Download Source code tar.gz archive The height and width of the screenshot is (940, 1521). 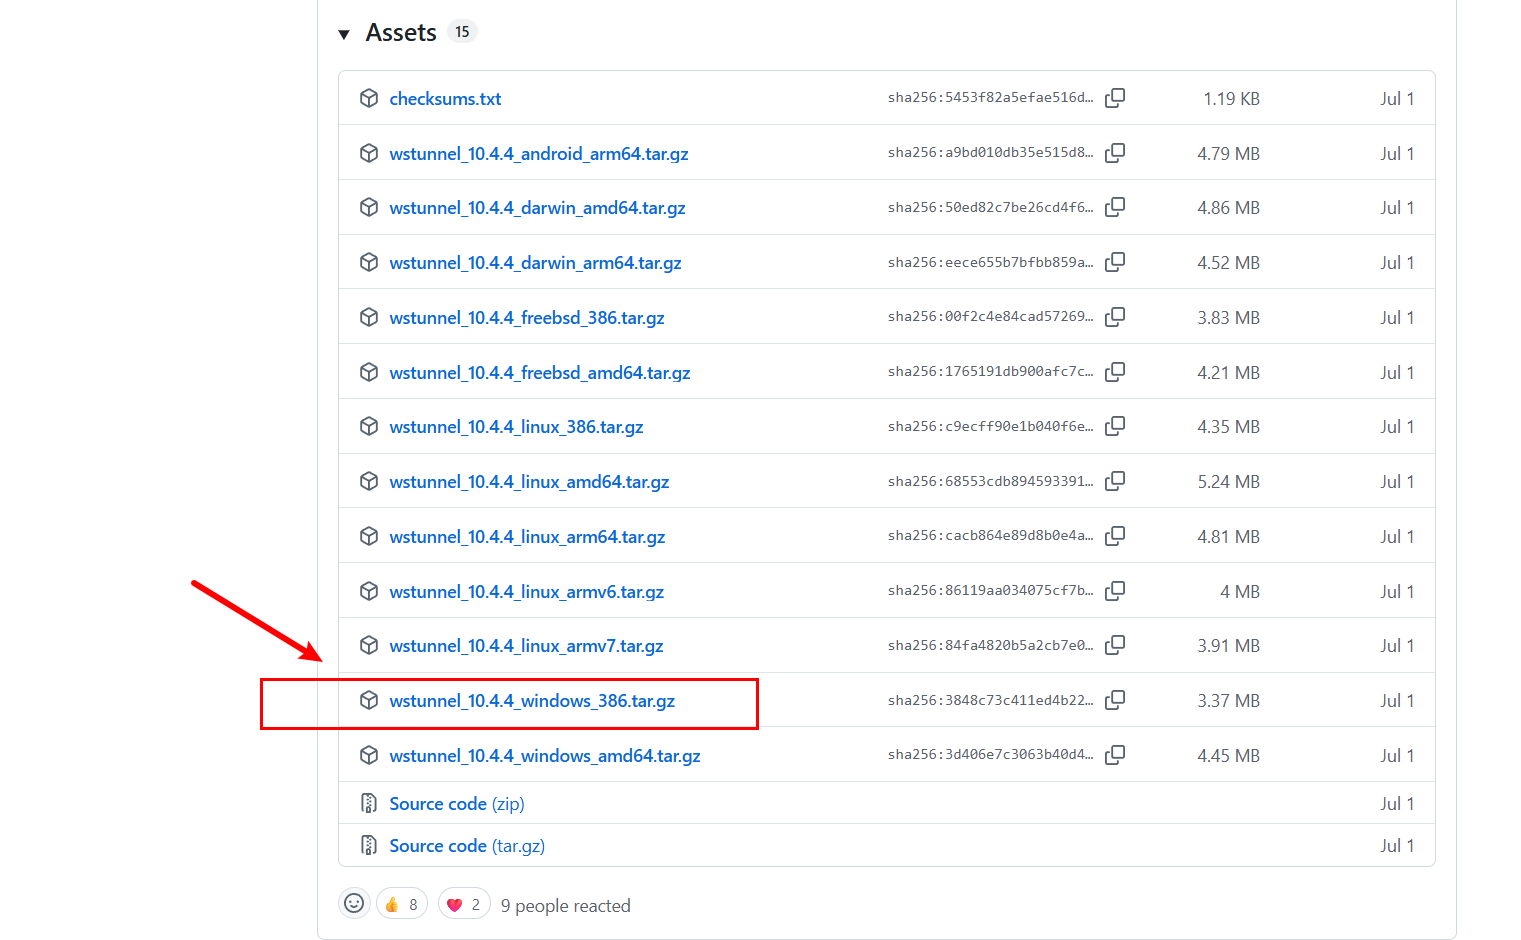437,846
